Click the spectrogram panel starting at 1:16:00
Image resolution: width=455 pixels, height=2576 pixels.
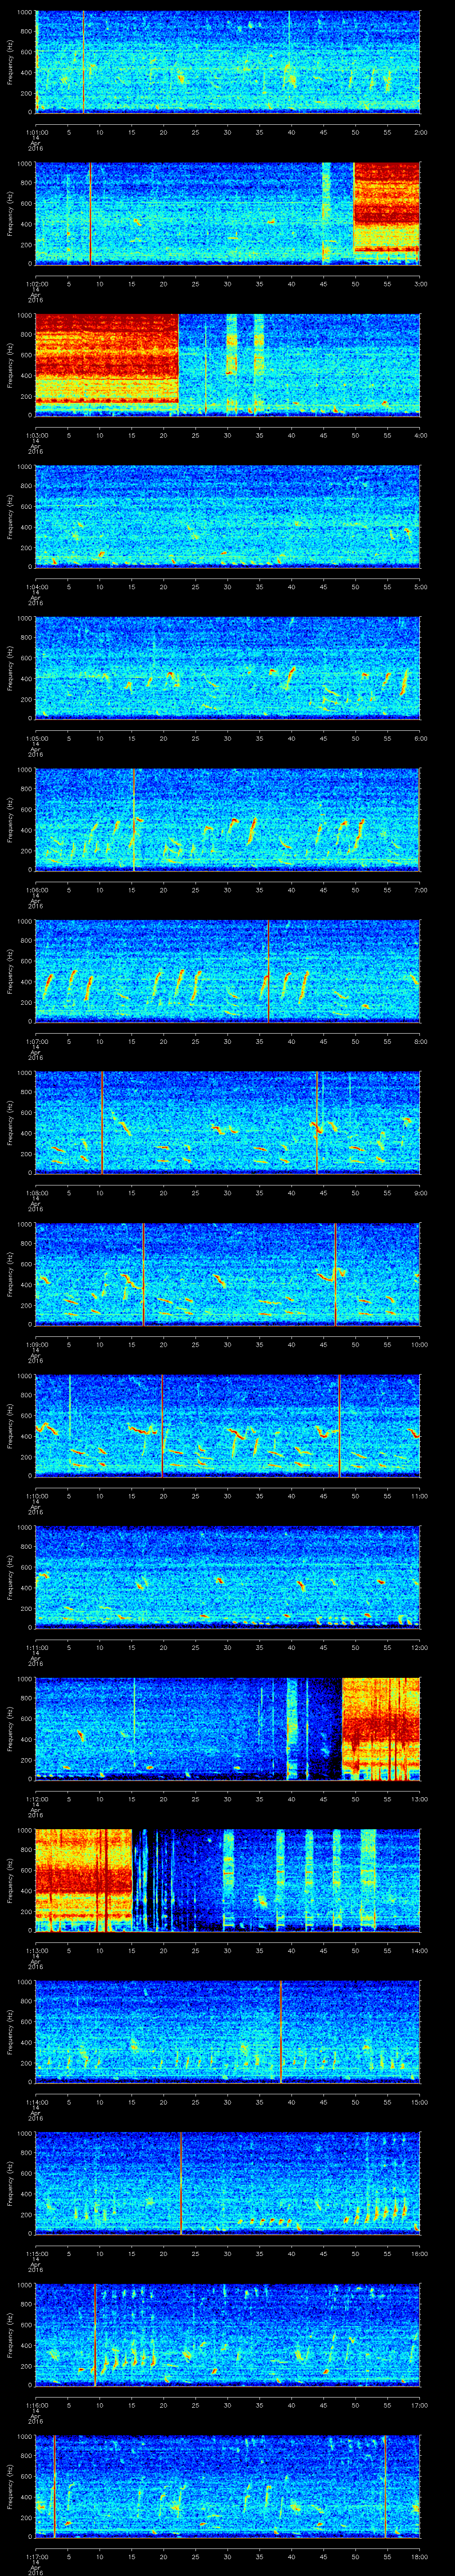pos(228,2334)
